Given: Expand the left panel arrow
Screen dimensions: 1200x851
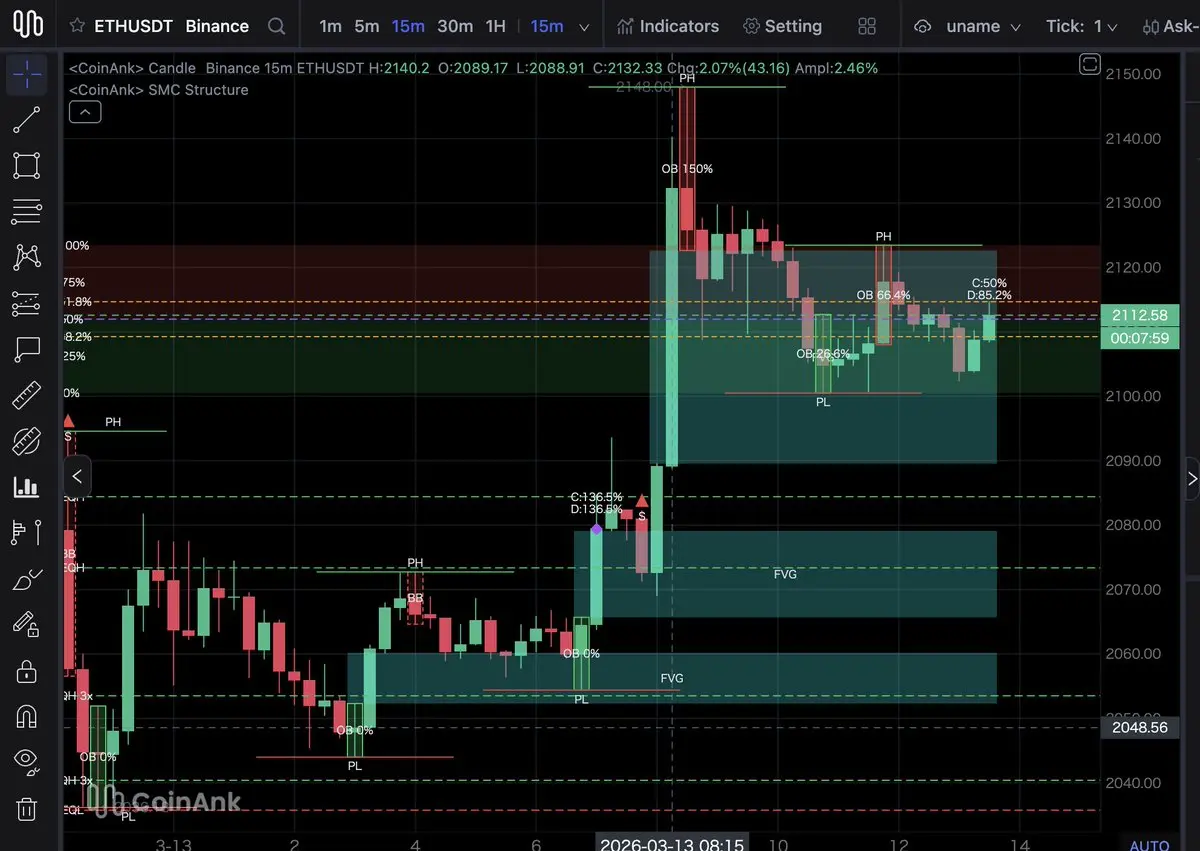Looking at the screenshot, I should pos(77,477).
